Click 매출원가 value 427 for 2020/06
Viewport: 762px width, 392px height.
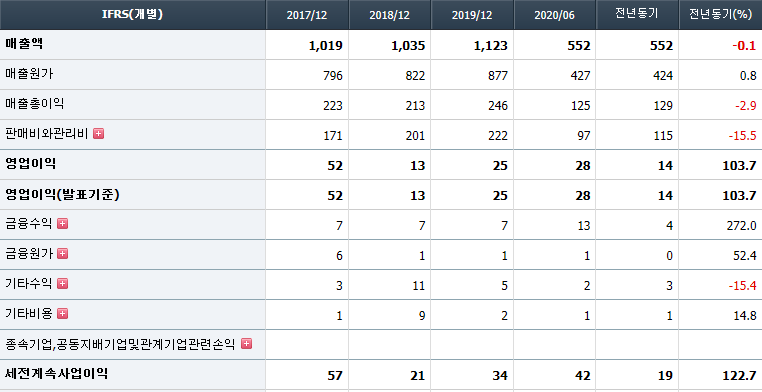click(581, 76)
